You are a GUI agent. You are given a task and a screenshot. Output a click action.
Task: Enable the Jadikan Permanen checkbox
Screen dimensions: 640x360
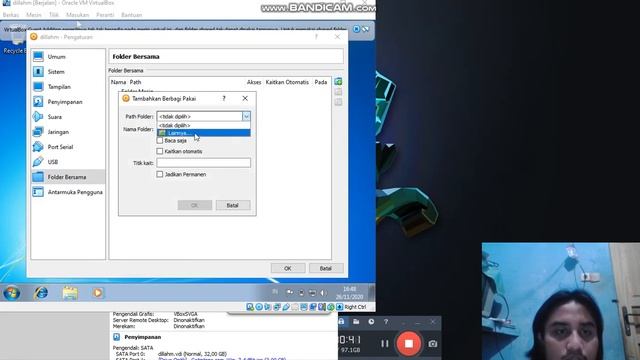160,174
